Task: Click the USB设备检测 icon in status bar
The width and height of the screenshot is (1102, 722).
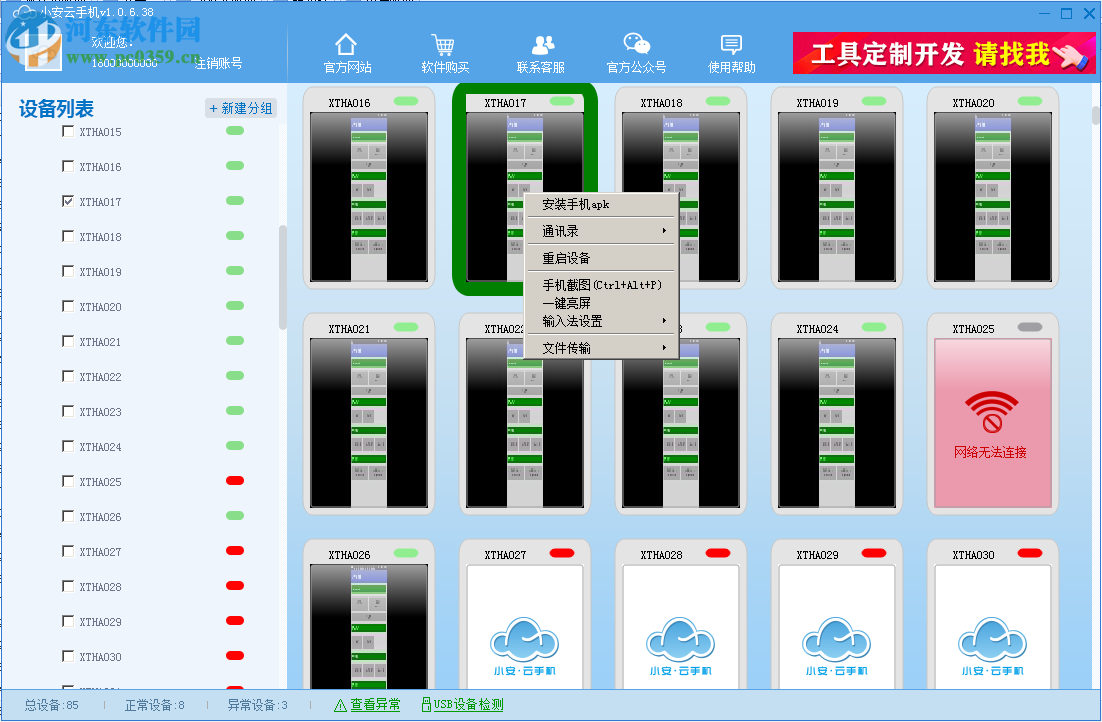Action: [425, 704]
